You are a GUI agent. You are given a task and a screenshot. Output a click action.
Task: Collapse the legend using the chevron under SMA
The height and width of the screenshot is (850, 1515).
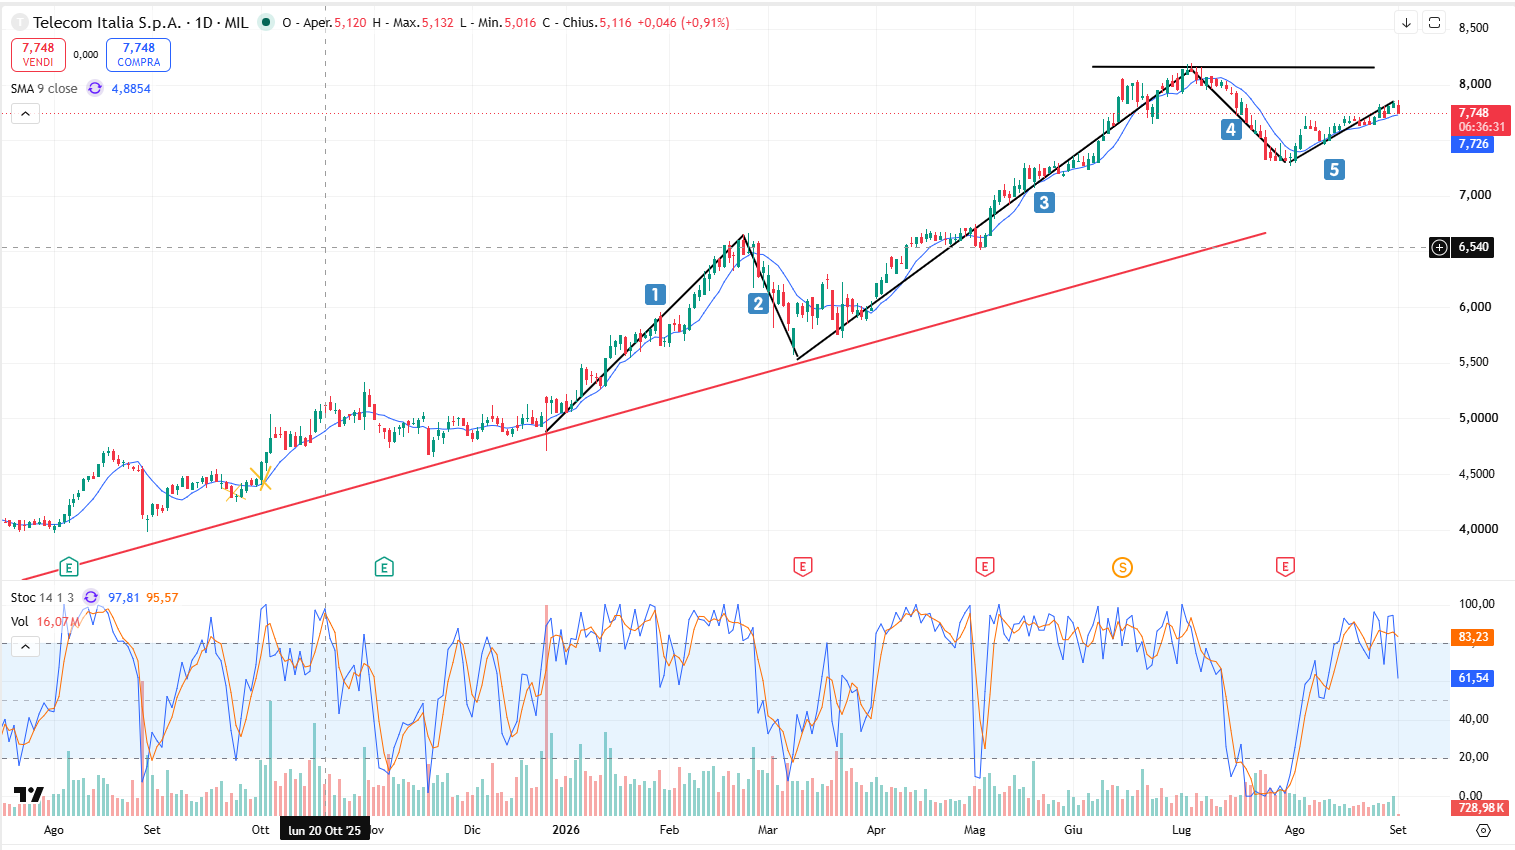coord(25,114)
